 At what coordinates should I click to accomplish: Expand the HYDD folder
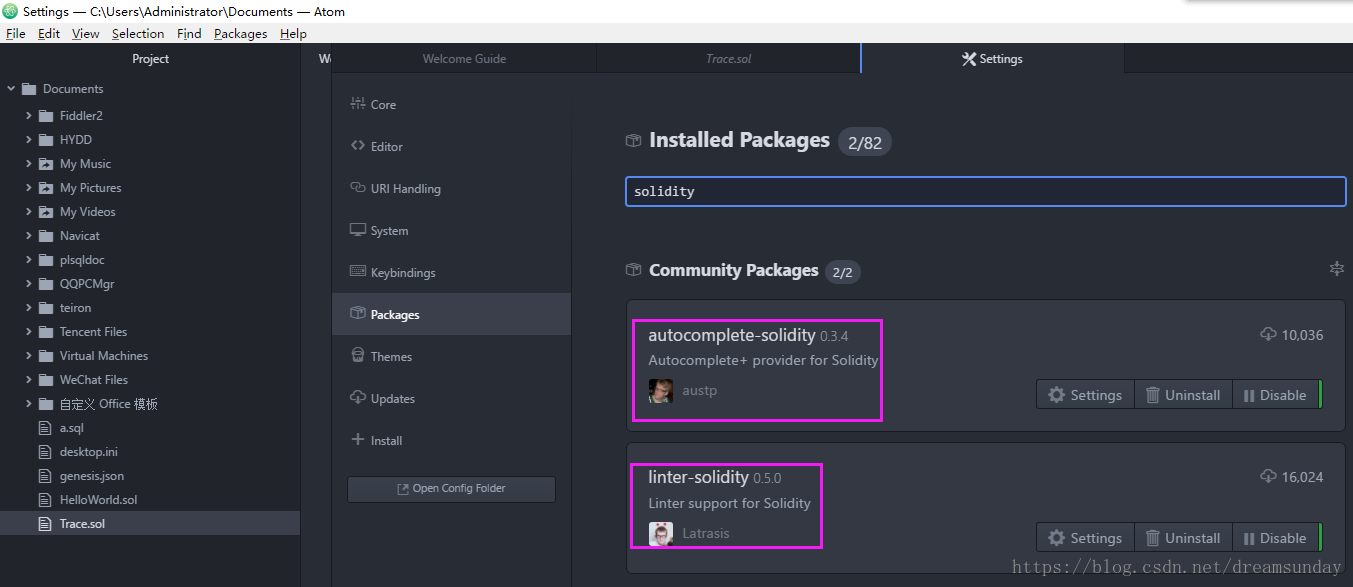click(29, 140)
